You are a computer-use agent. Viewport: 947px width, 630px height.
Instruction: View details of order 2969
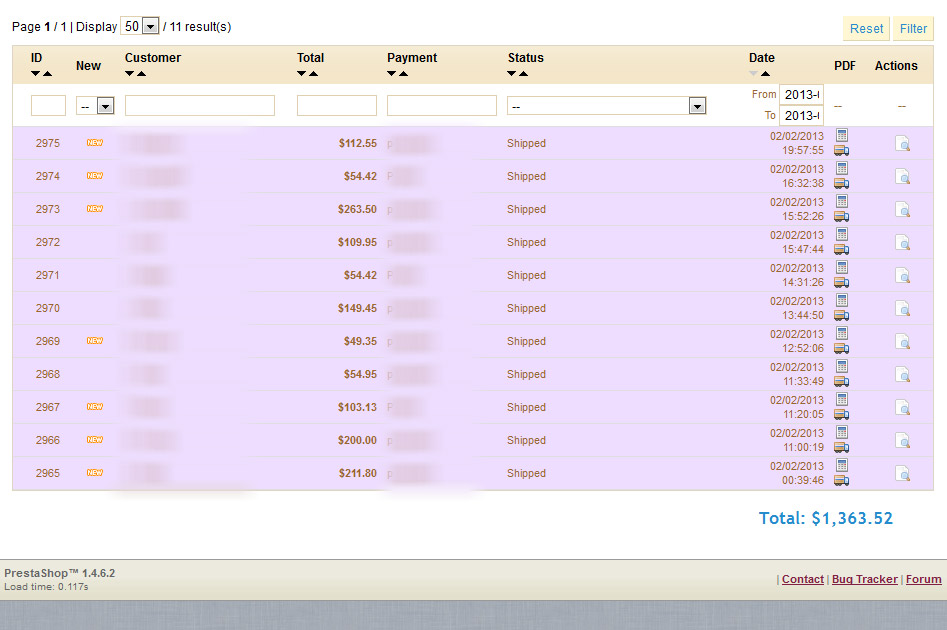click(x=902, y=342)
